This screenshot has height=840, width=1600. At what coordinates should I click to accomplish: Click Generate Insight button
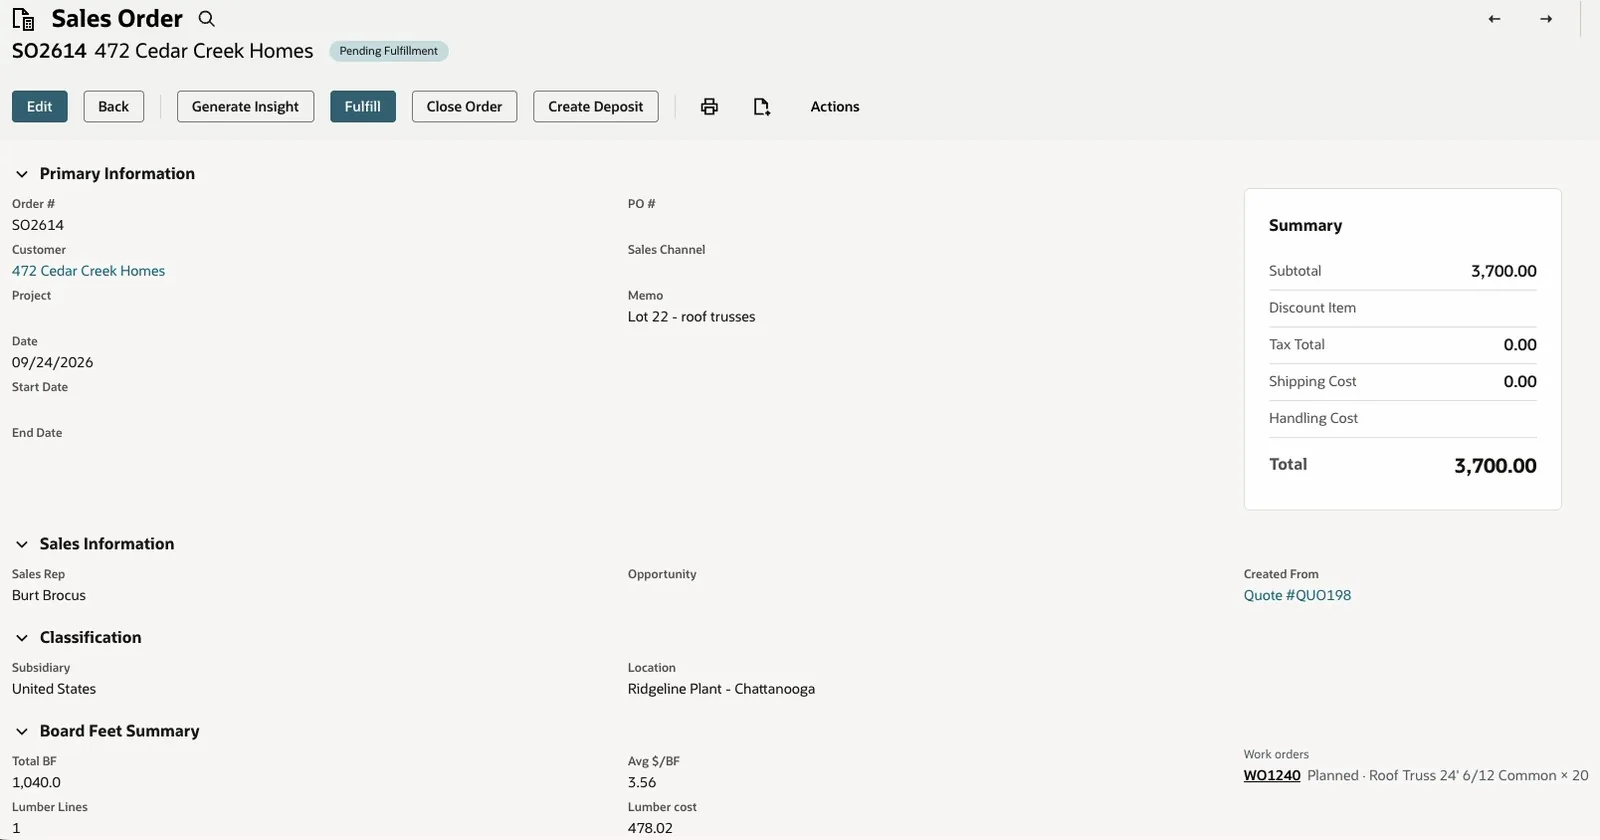(245, 107)
